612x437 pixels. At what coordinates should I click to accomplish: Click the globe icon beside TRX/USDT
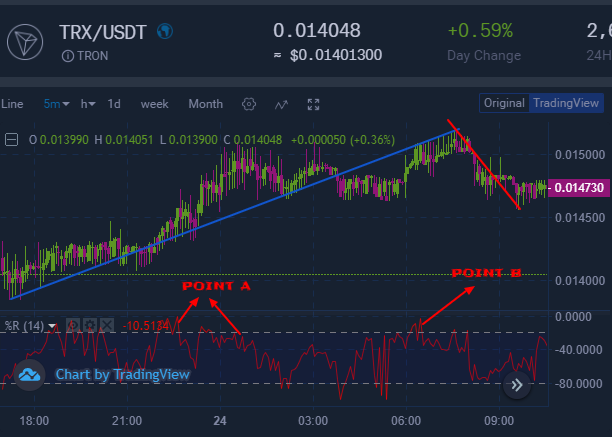[x=165, y=31]
